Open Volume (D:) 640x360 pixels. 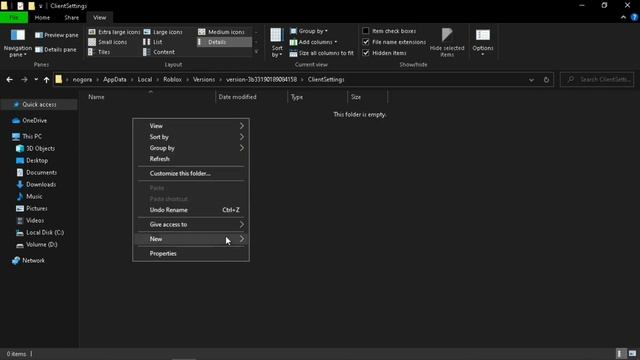37,245
